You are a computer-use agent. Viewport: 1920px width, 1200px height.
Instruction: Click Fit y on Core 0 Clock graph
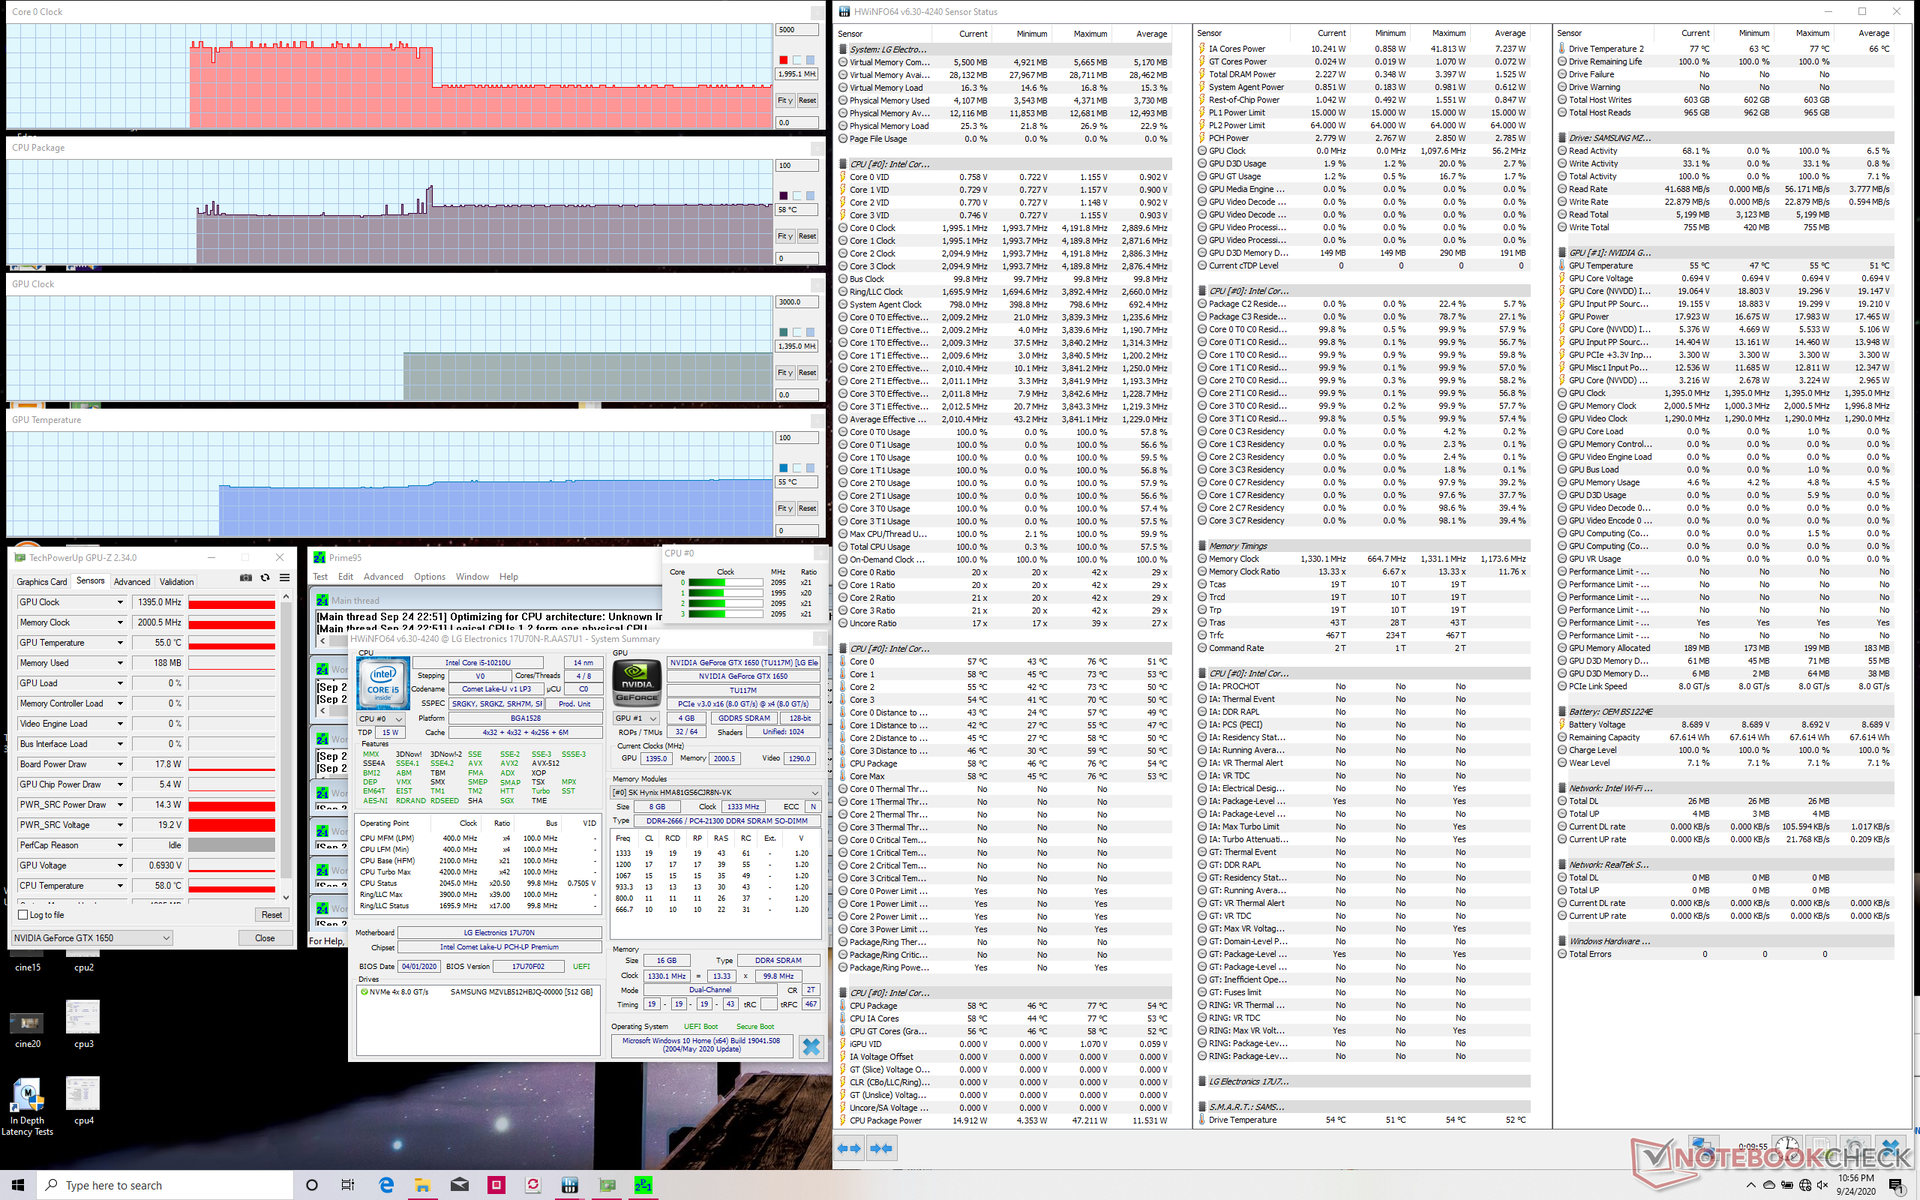pos(786,100)
